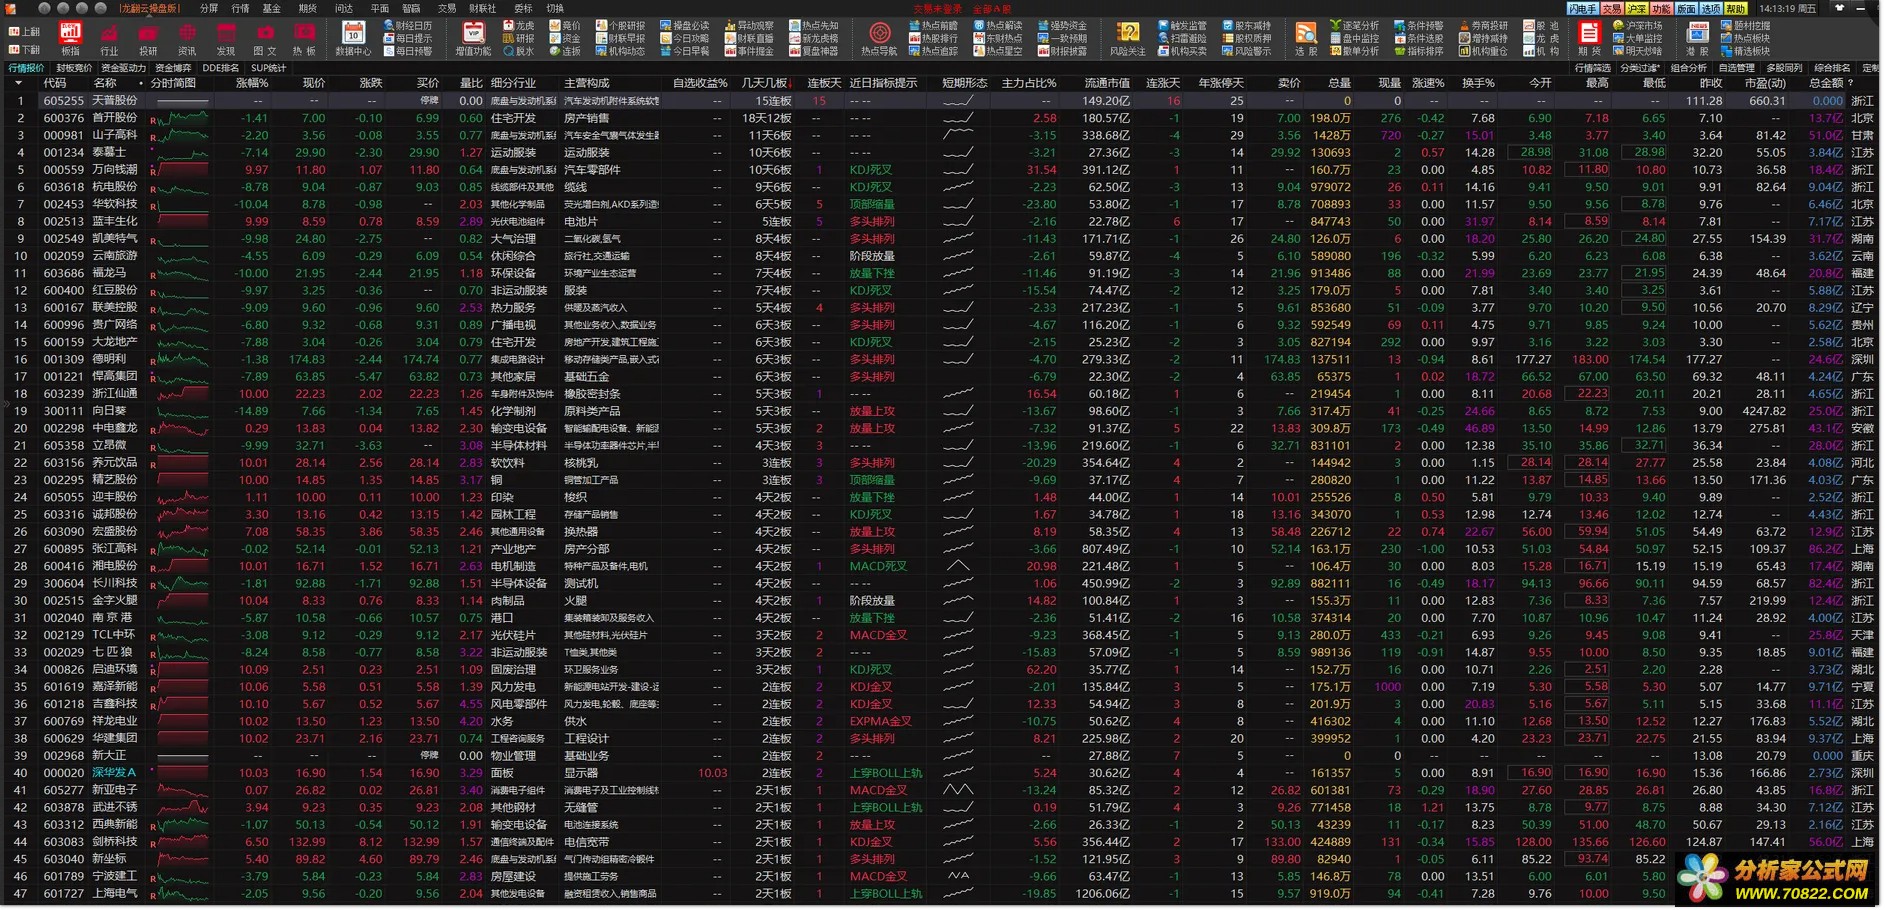
Task: Click the 帮助 button
Action: pyautogui.click(x=1735, y=8)
